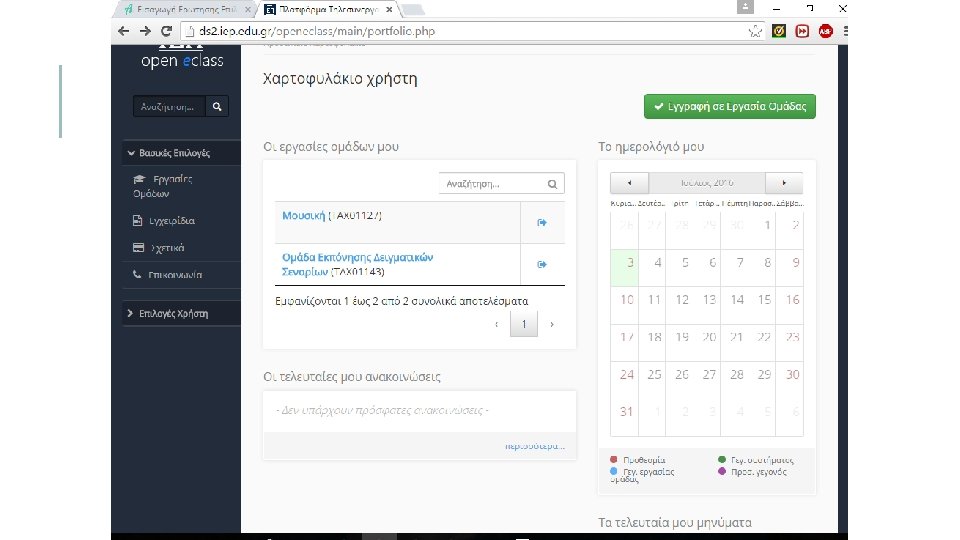This screenshot has height=540, width=960.
Task: Click the περισσότερα announcements link
Action: pyautogui.click(x=534, y=446)
